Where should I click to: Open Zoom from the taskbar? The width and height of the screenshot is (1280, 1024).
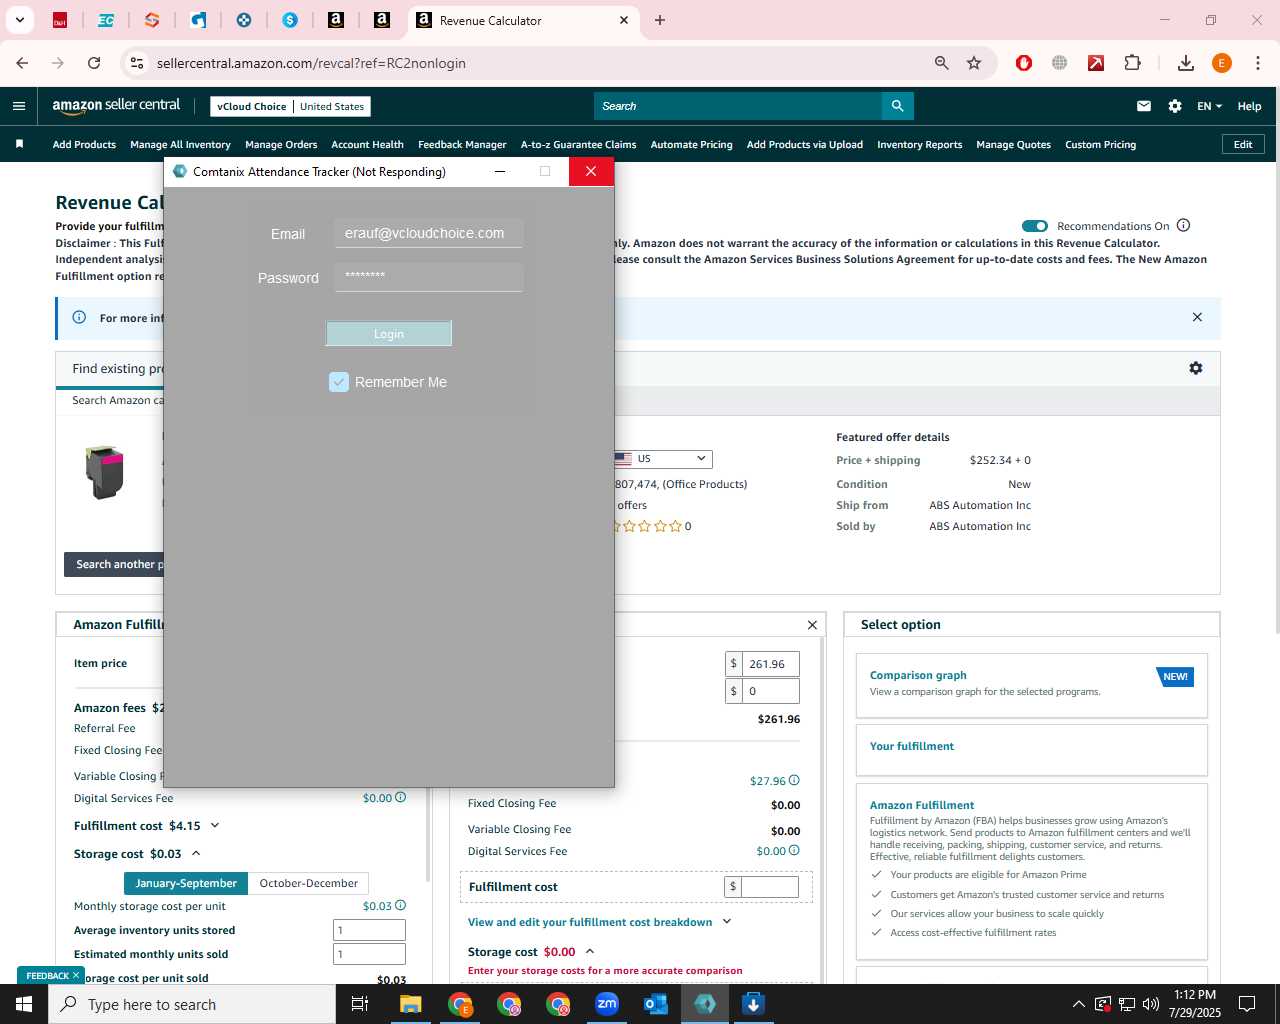[607, 1004]
